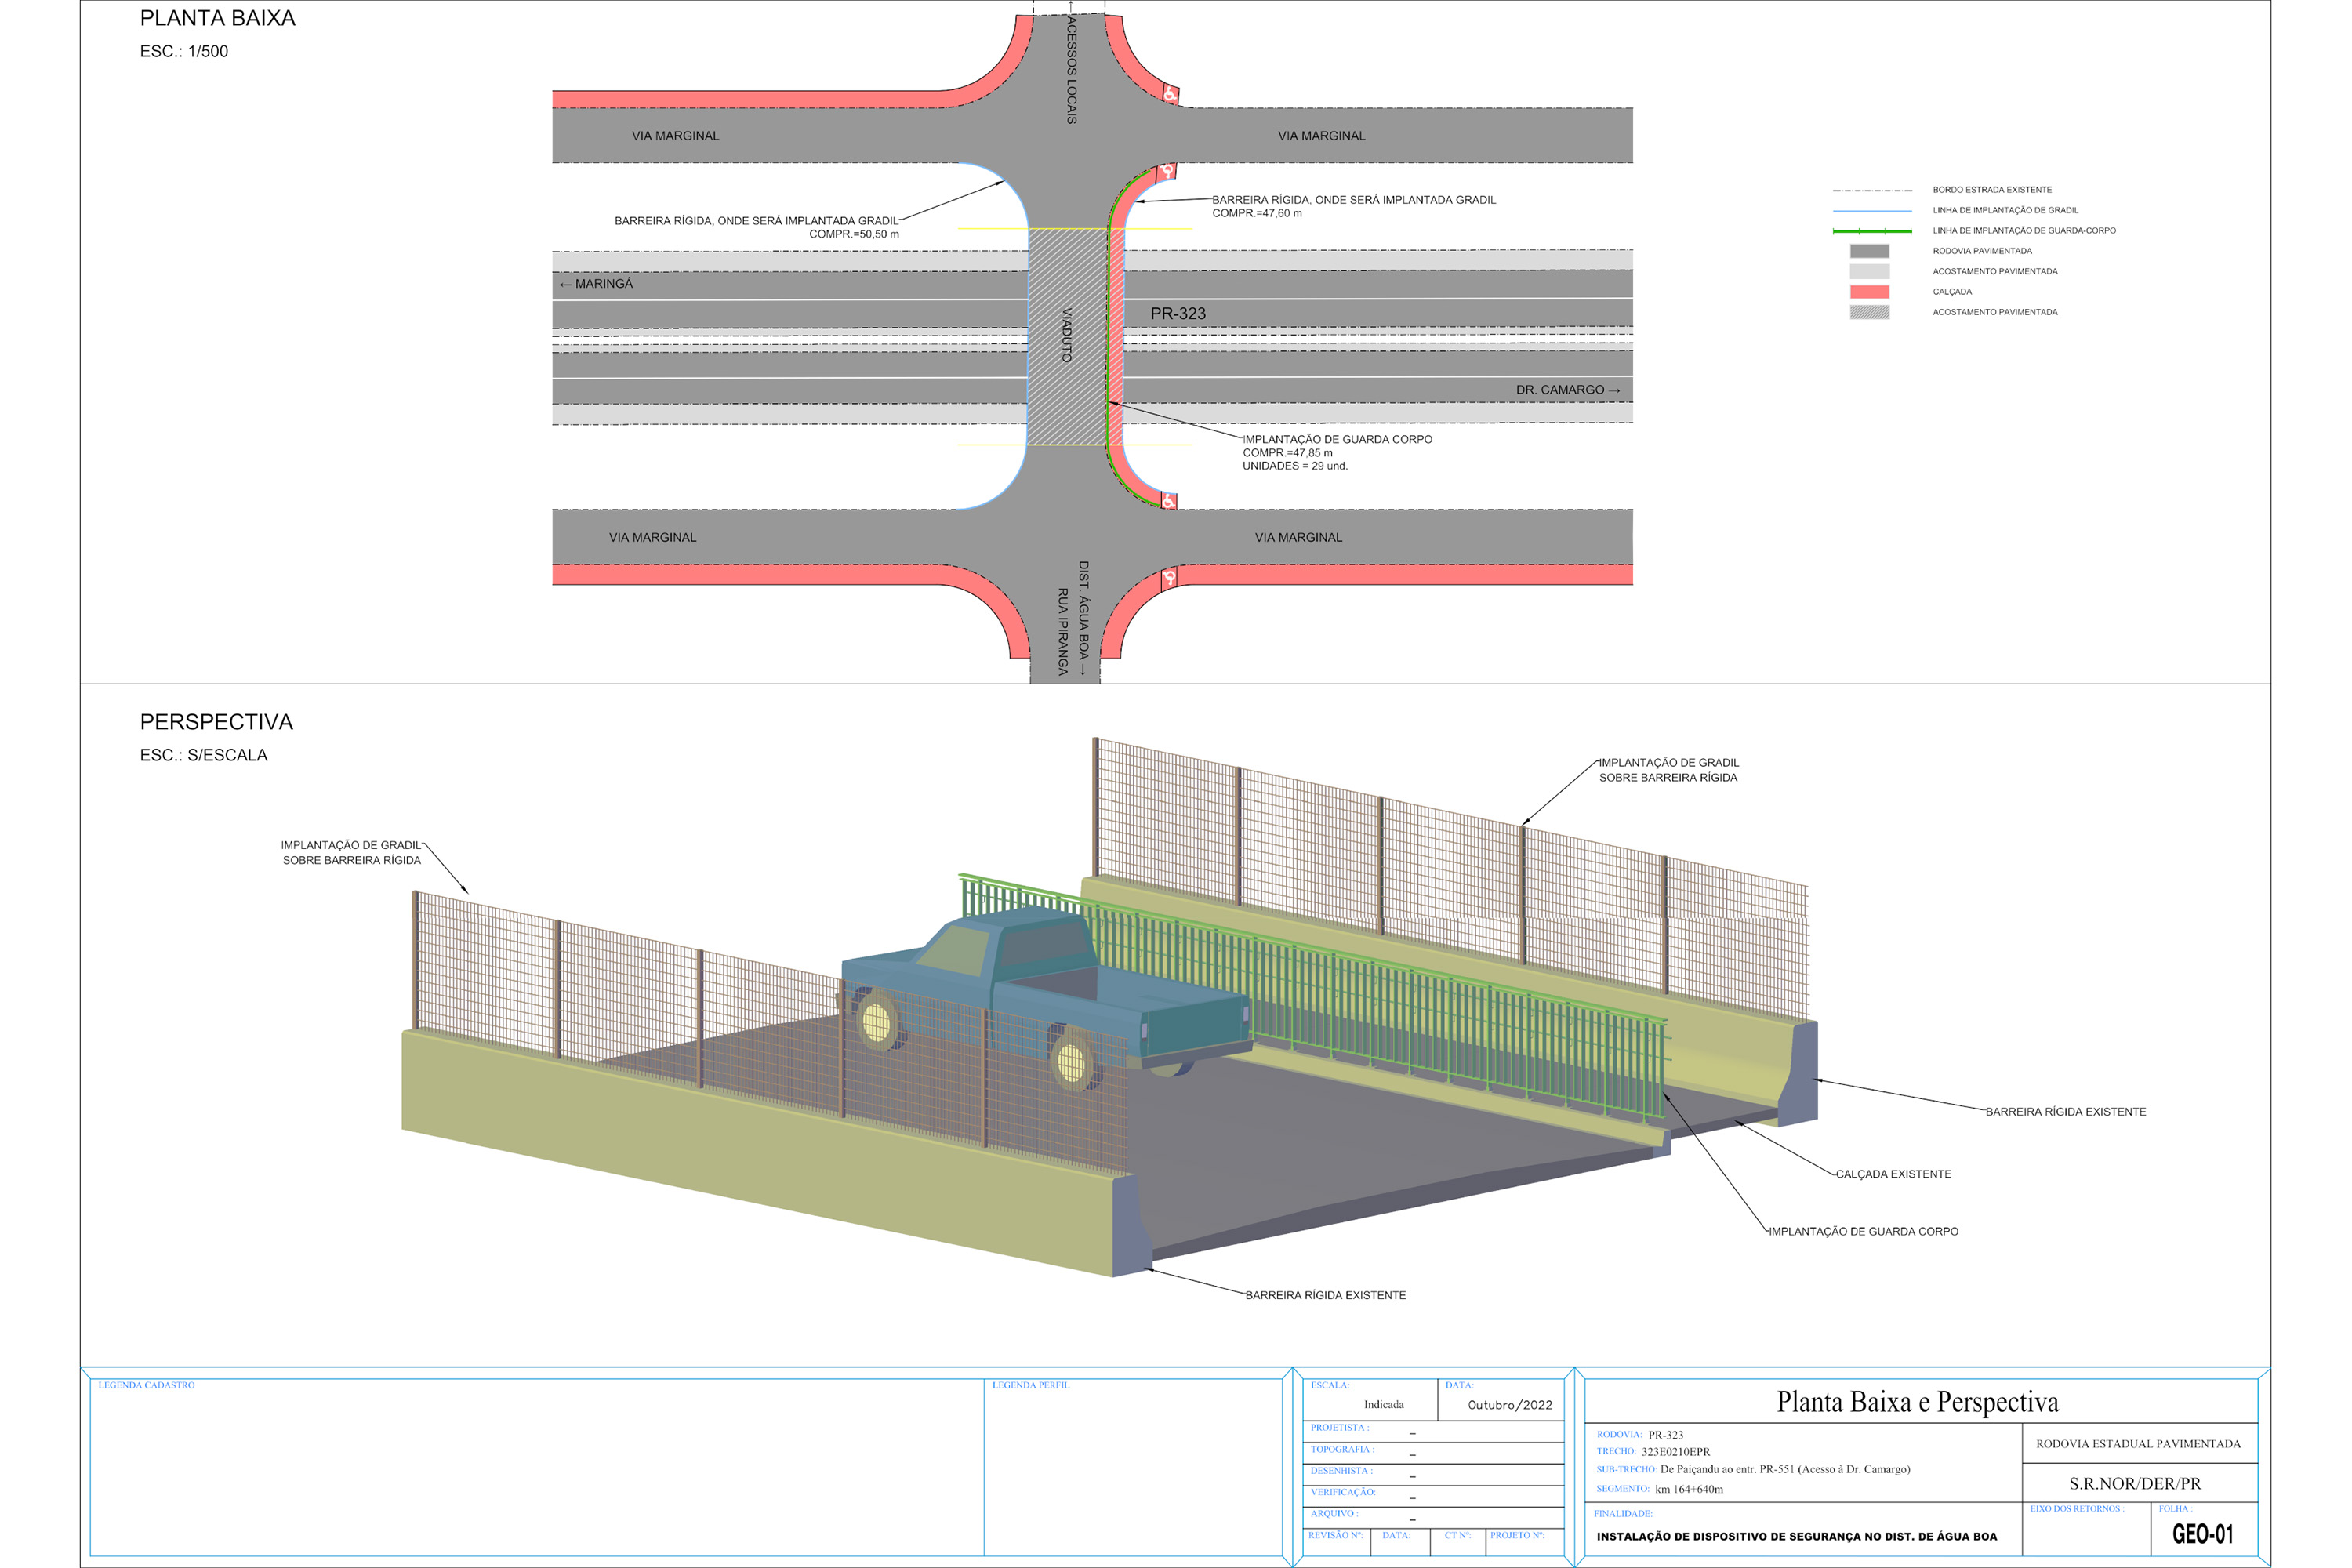This screenshot has height=1568, width=2352.
Task: Click the dark gray RODOVIA PAVIMENTADA legend swatch
Action: (x=1868, y=251)
